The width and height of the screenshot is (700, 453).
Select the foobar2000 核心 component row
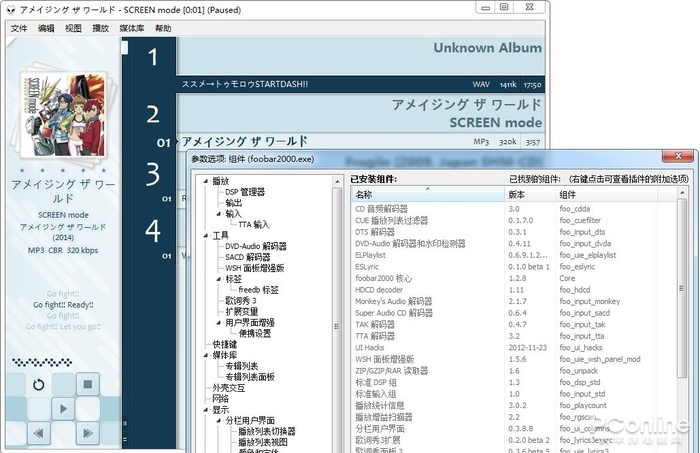click(x=514, y=278)
